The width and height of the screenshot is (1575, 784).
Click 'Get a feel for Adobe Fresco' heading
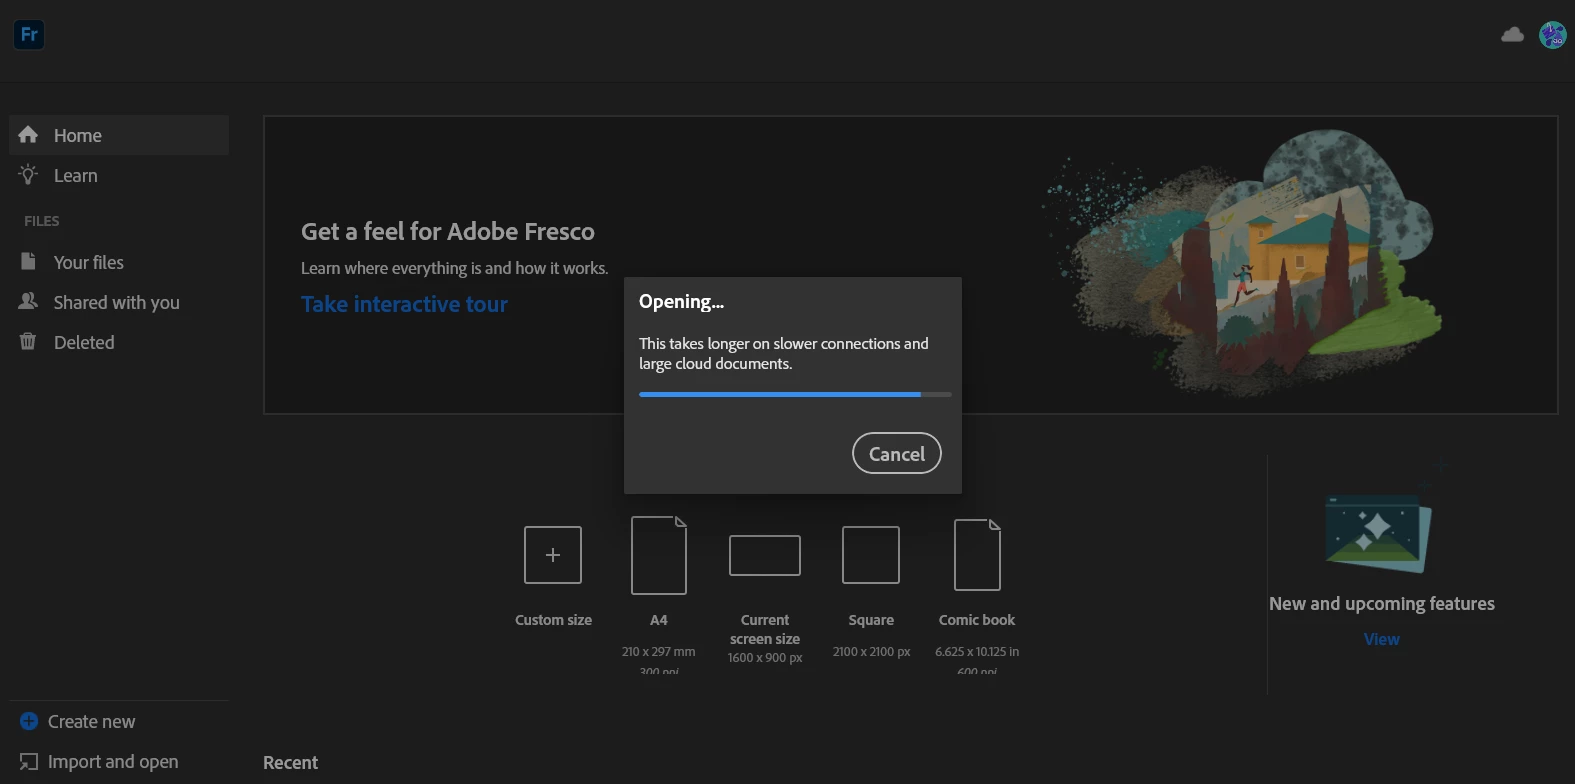pyautogui.click(x=448, y=231)
